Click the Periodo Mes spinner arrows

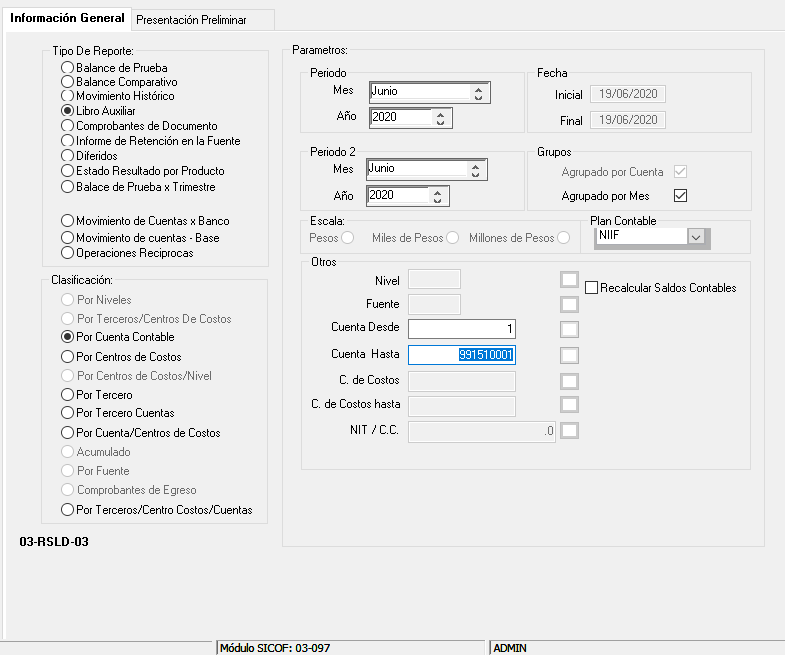pyautogui.click(x=478, y=93)
